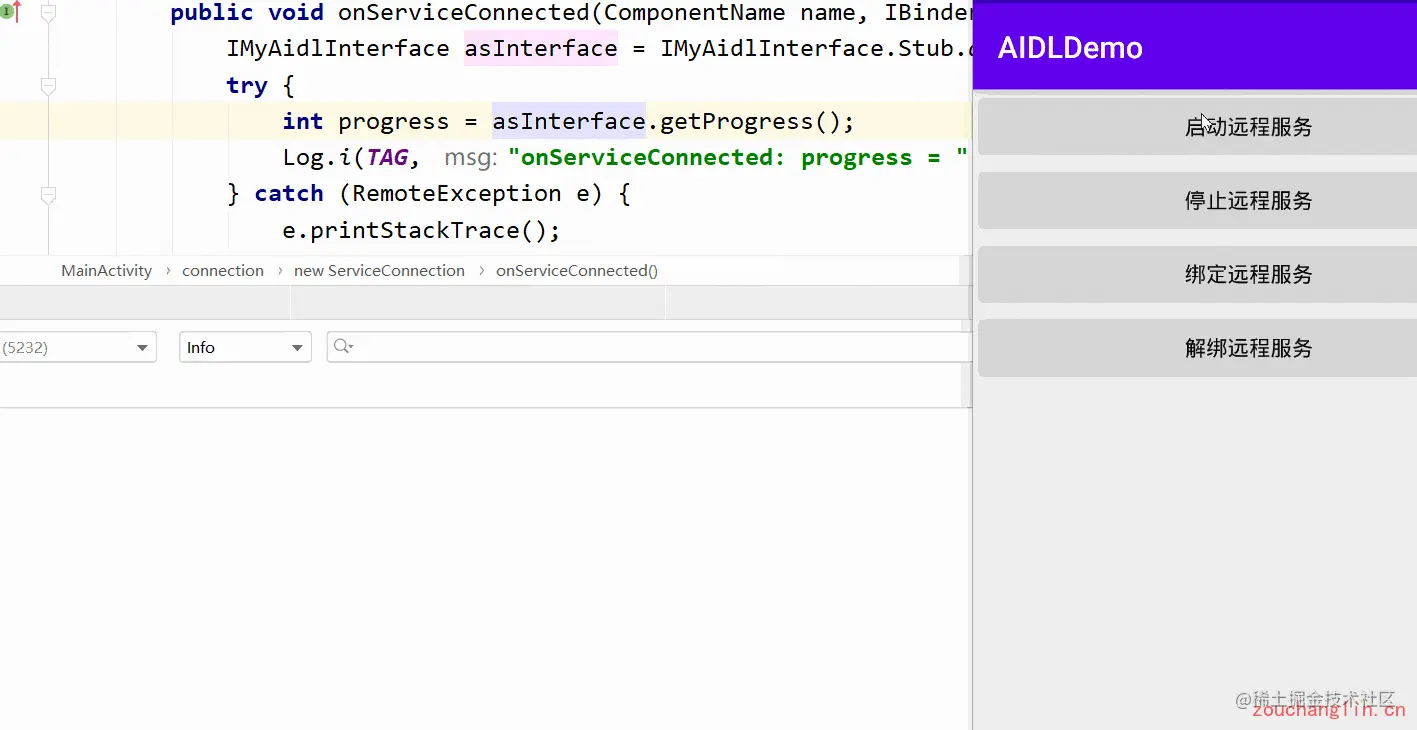The width and height of the screenshot is (1417, 730).
Task: Select connection in the breadcrumb
Action: [x=223, y=271]
